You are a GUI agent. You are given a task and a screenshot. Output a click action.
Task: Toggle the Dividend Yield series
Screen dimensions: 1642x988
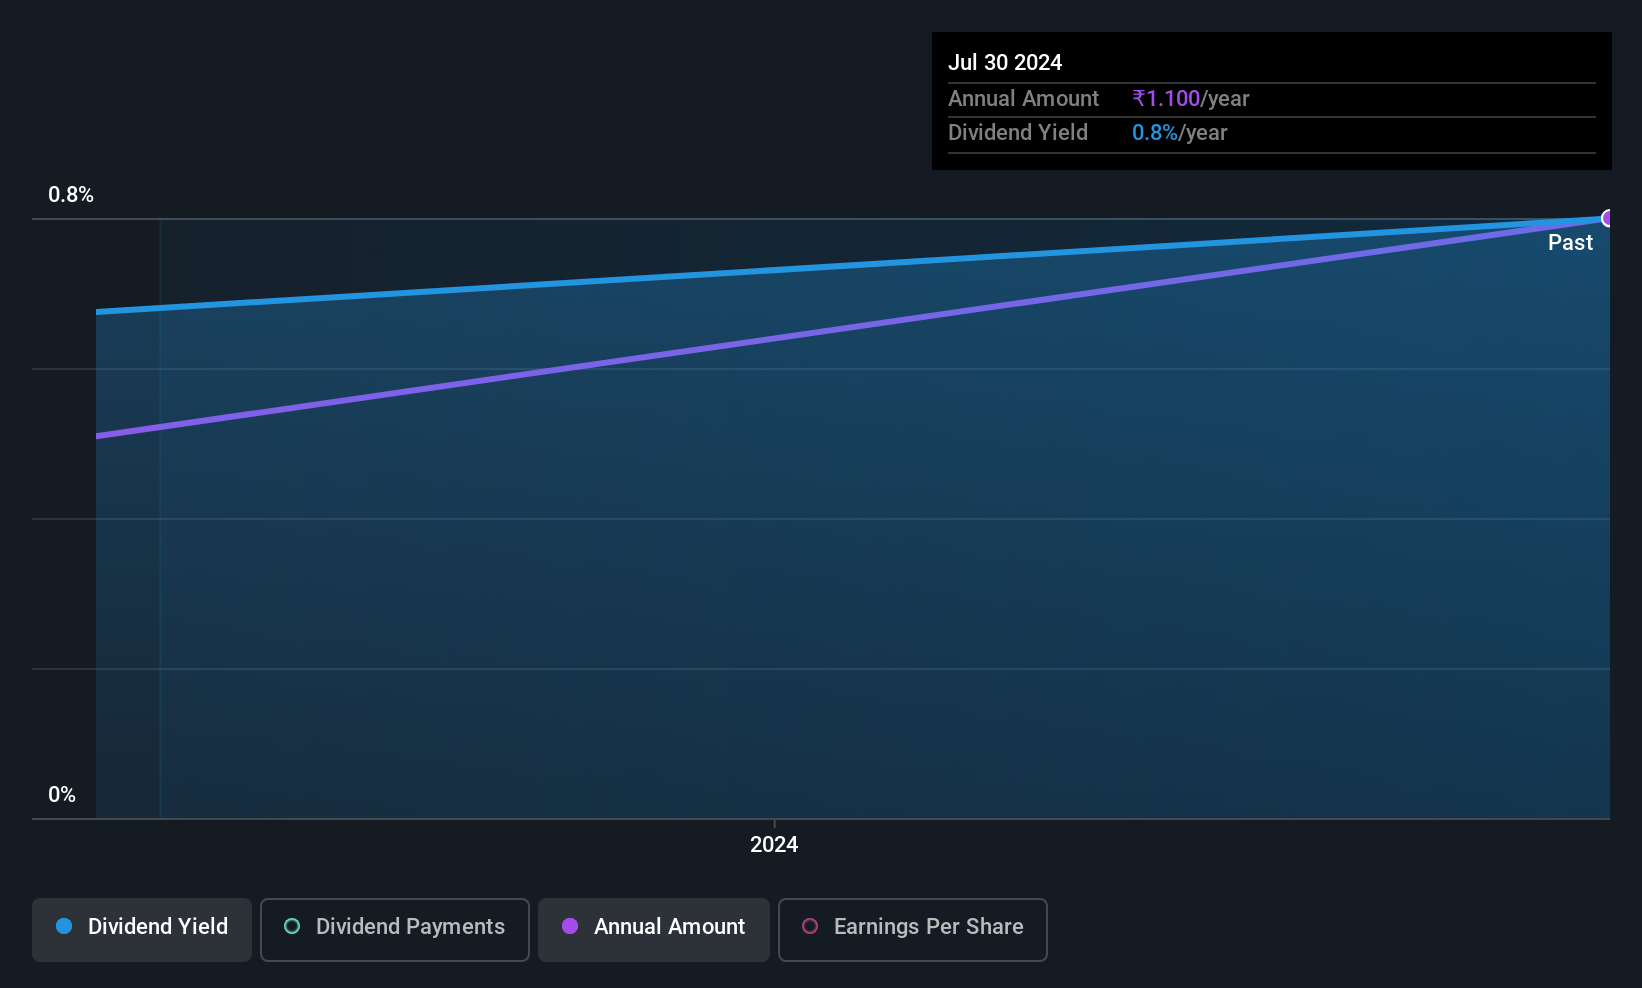click(142, 930)
